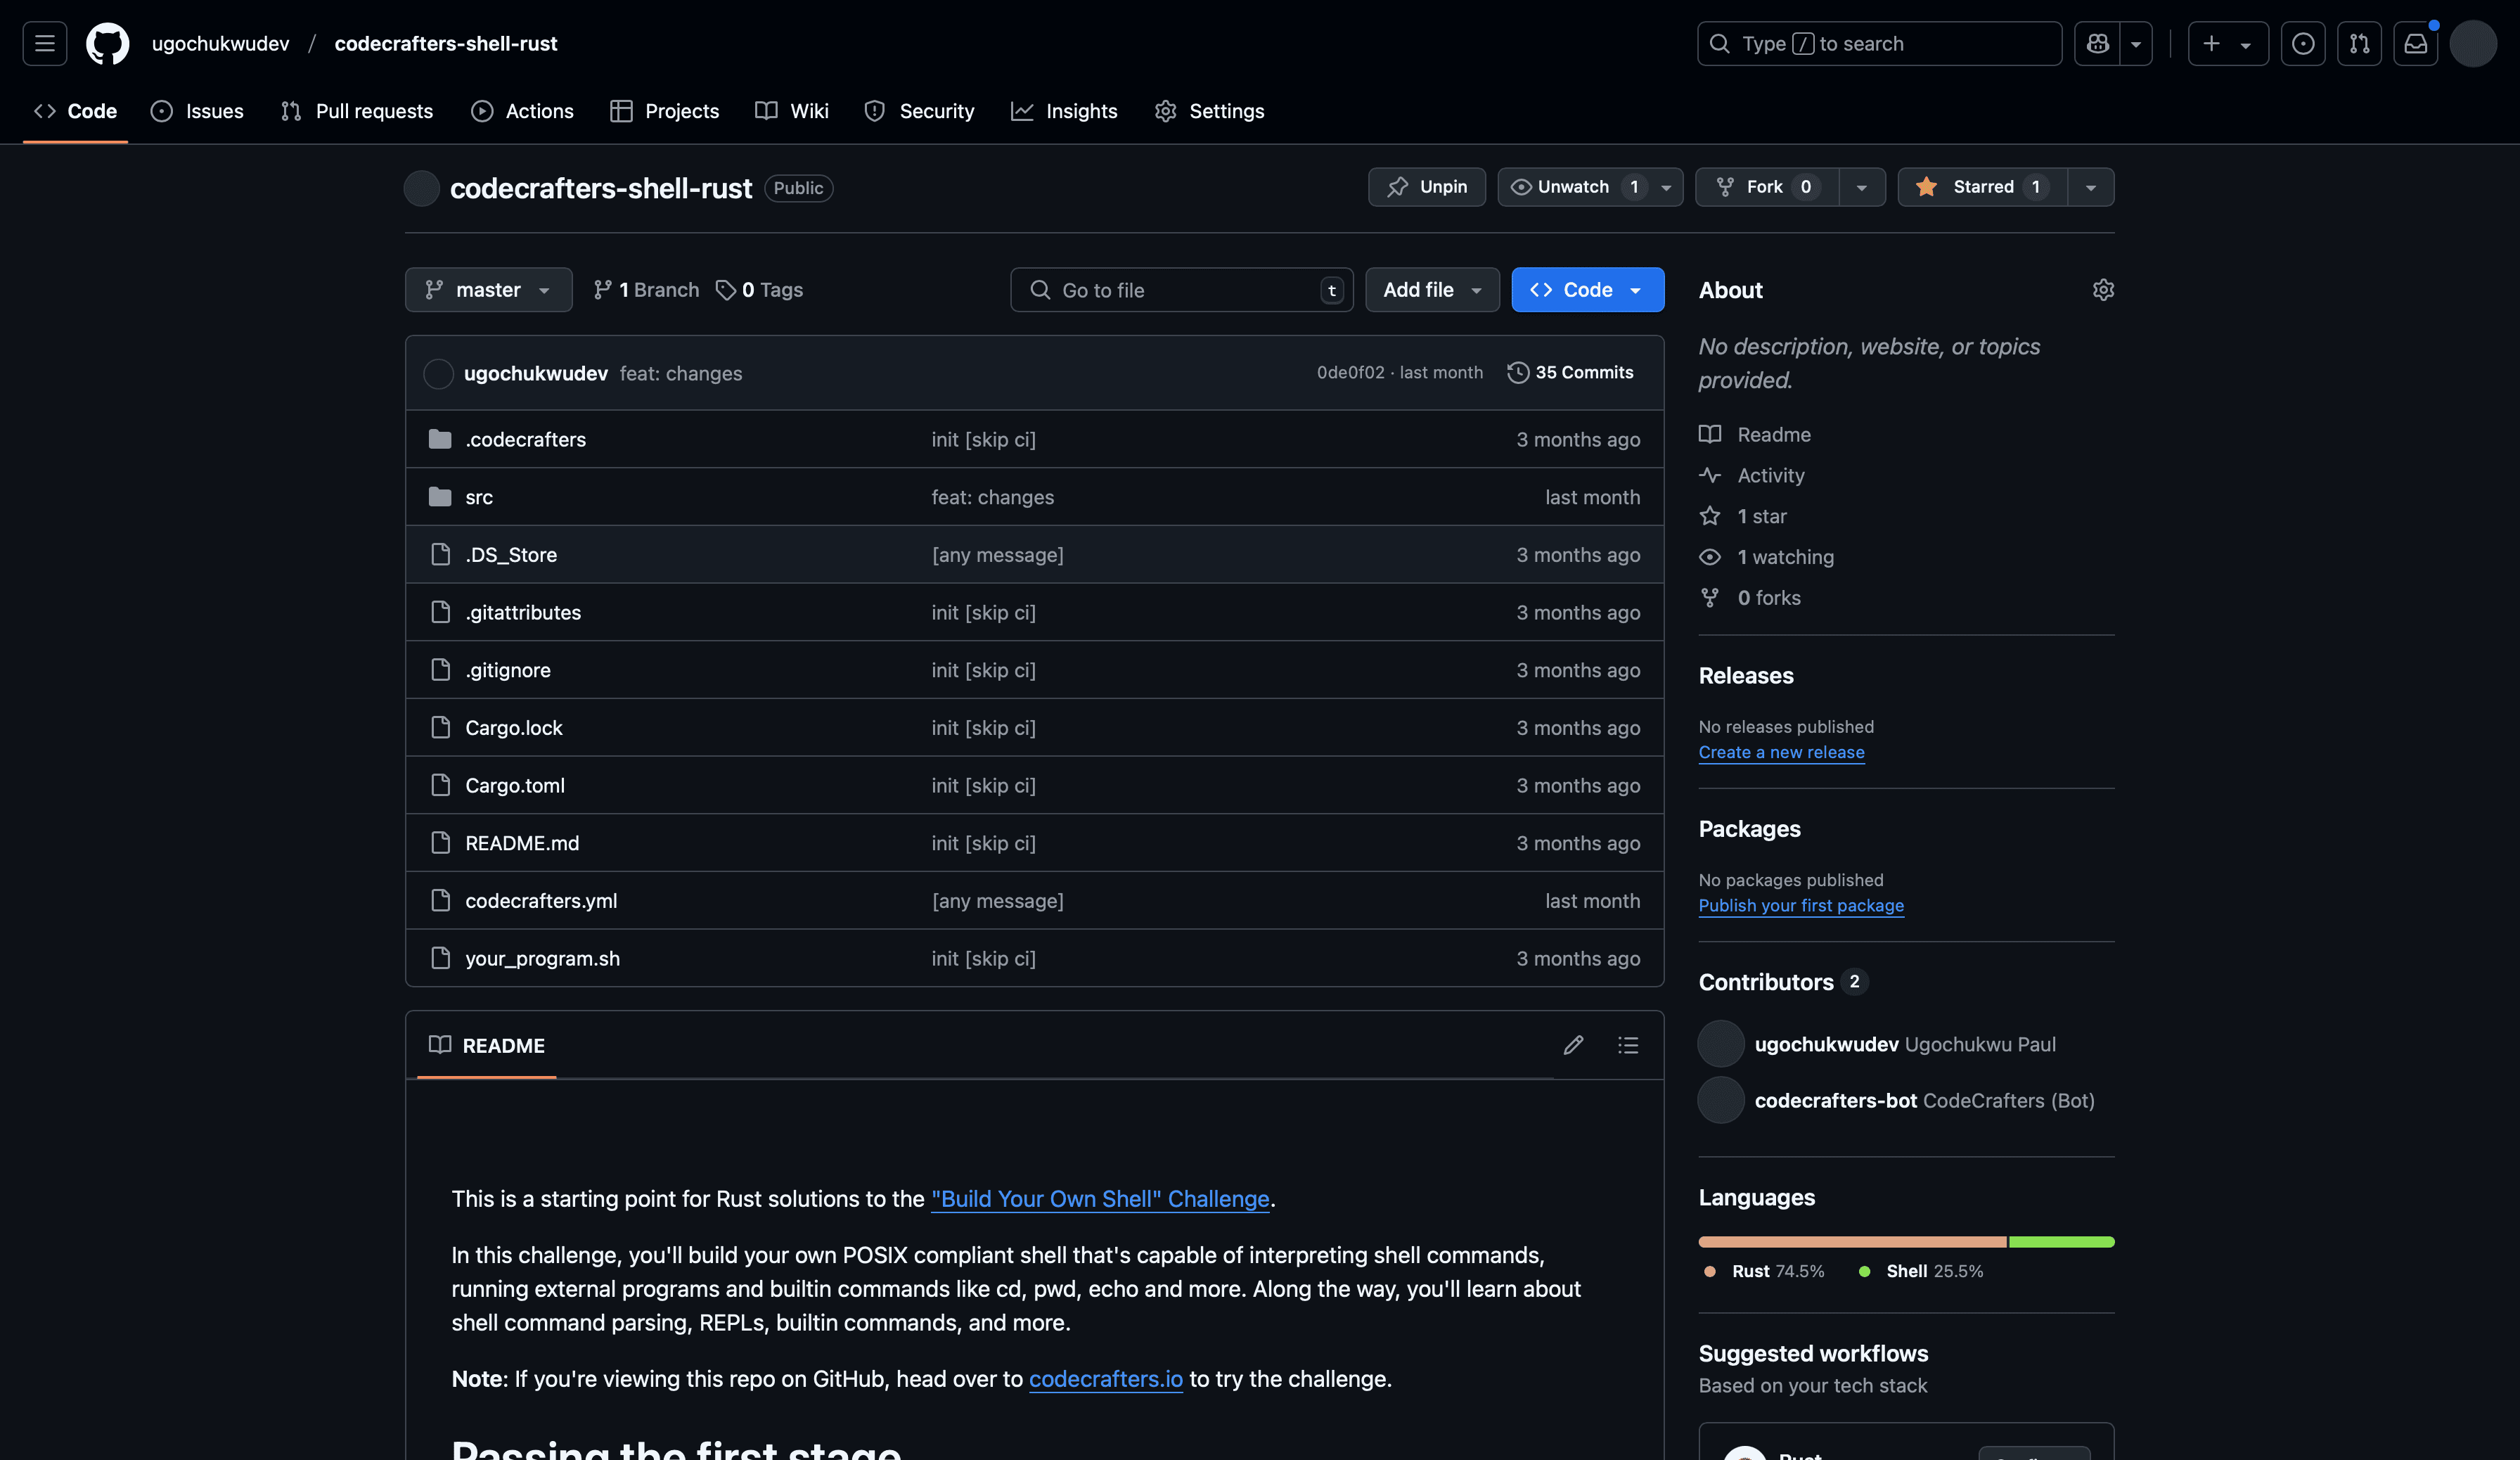Image resolution: width=2520 pixels, height=1460 pixels.
Task: Click the pull requests icon in the header
Action: click(x=2359, y=44)
